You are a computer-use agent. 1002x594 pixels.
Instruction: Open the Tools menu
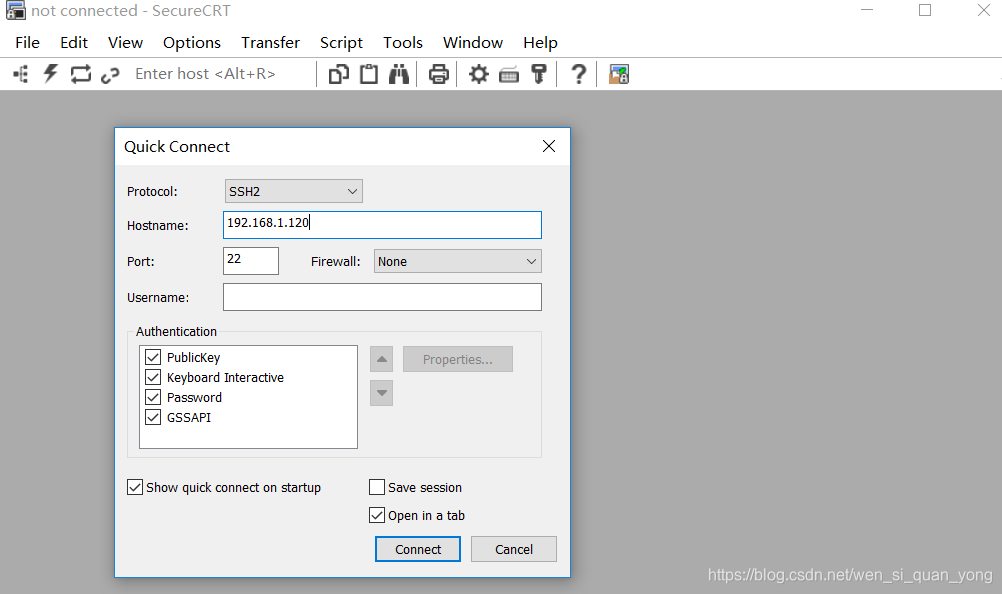point(403,42)
